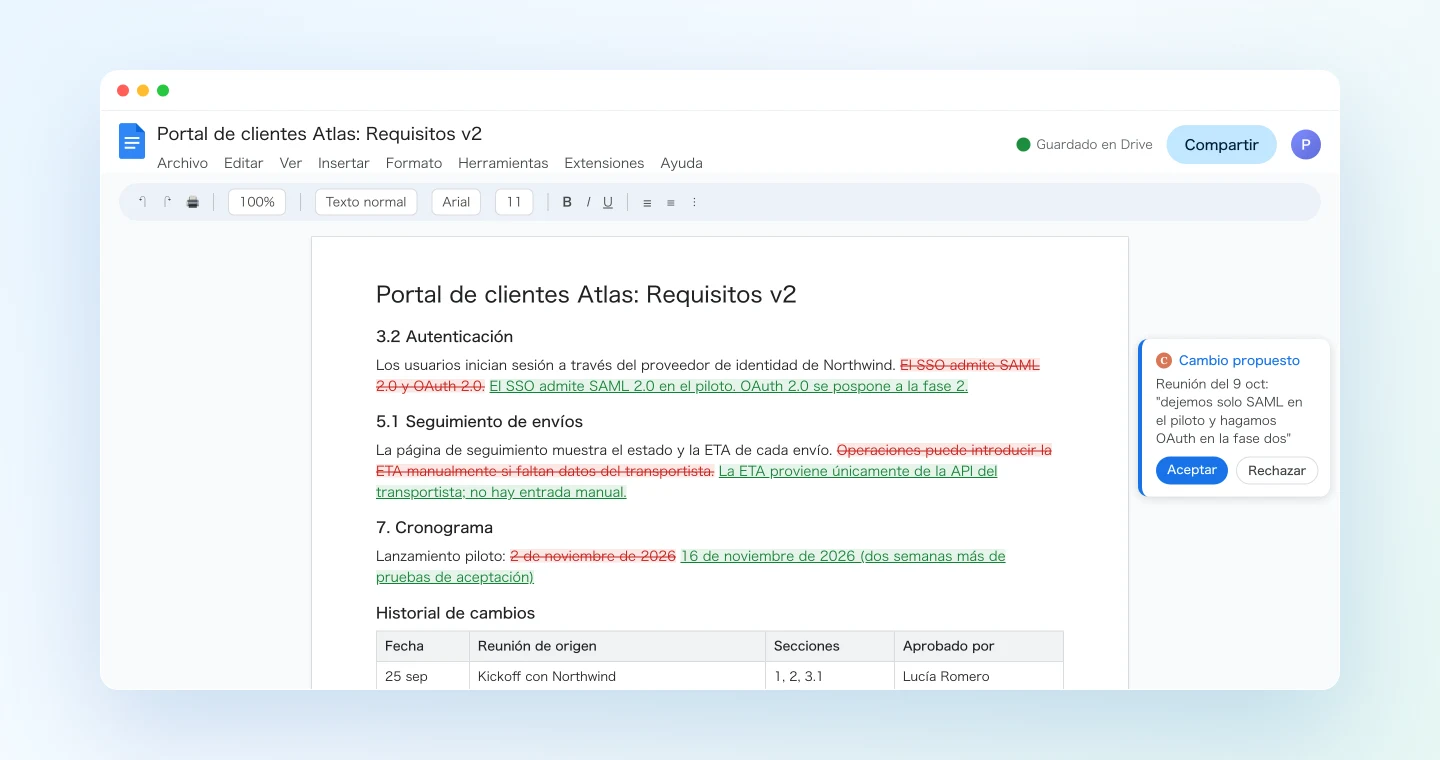This screenshot has width=1440, height=760.
Task: Click the document title in the header
Action: 320,134
